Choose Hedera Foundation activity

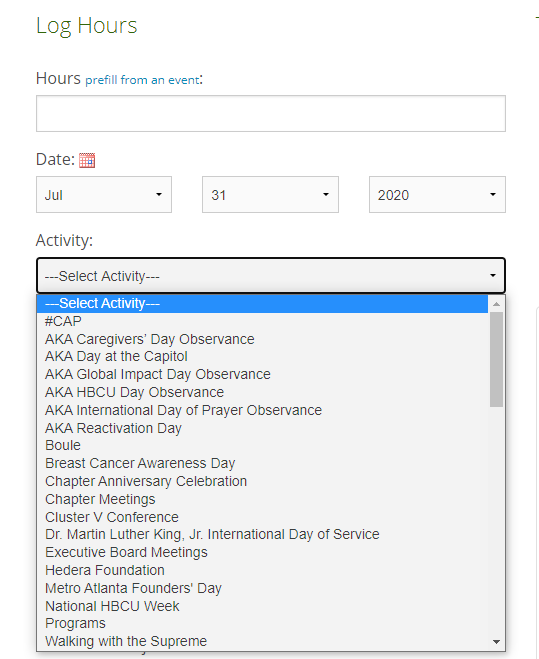point(263,570)
